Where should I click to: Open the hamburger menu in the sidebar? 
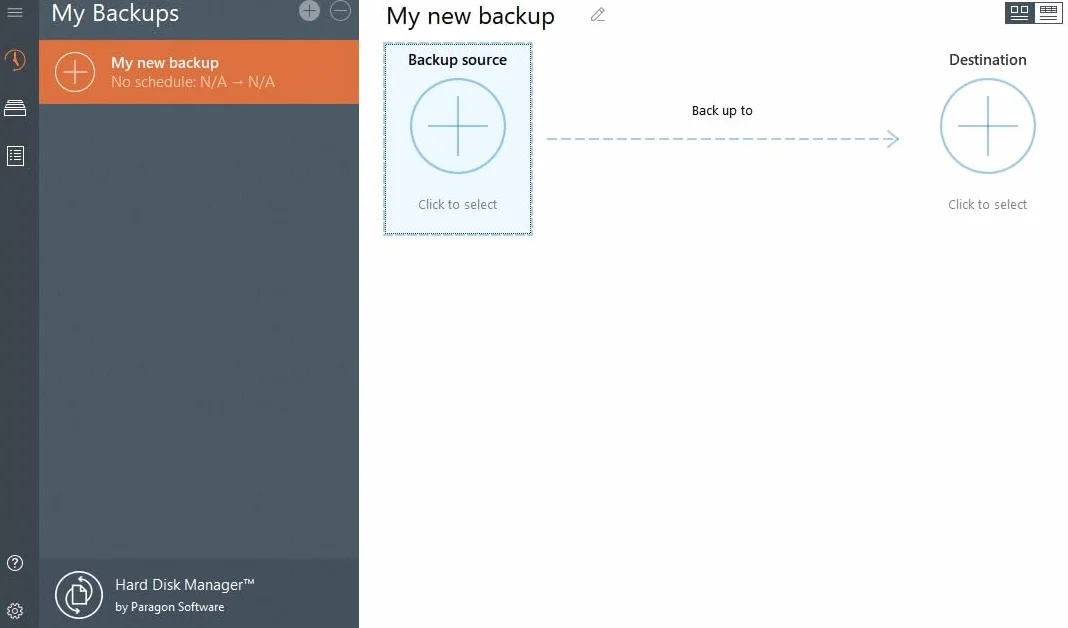15,12
